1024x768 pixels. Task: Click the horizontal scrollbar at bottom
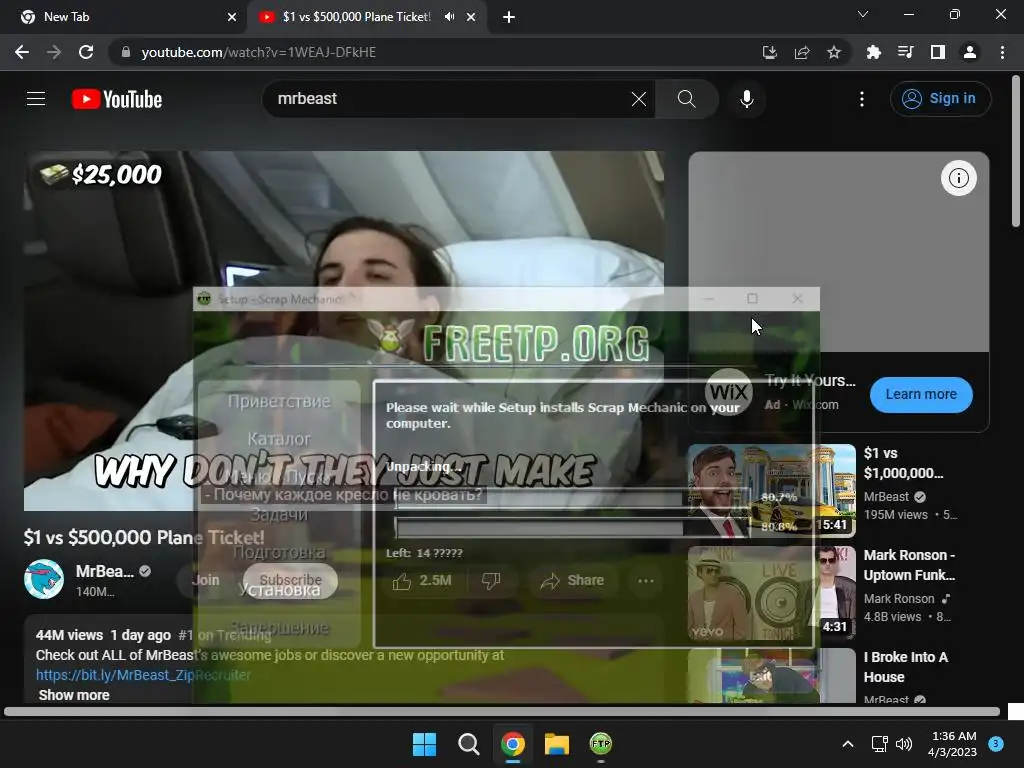click(x=502, y=711)
